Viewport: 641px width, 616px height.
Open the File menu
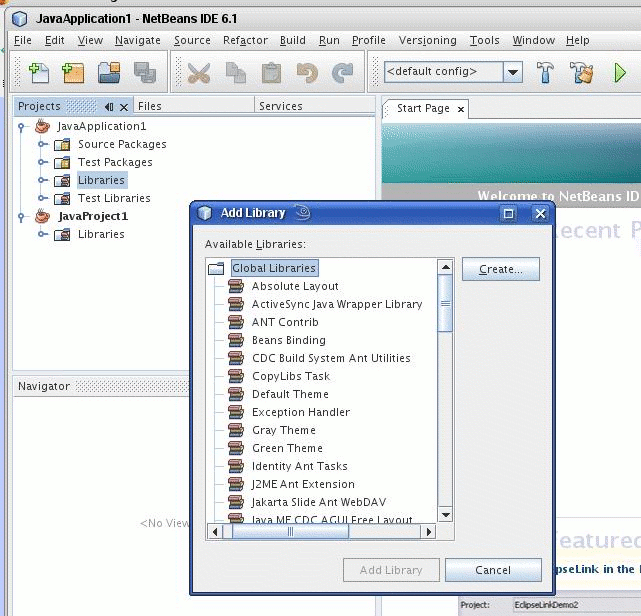pyautogui.click(x=22, y=40)
